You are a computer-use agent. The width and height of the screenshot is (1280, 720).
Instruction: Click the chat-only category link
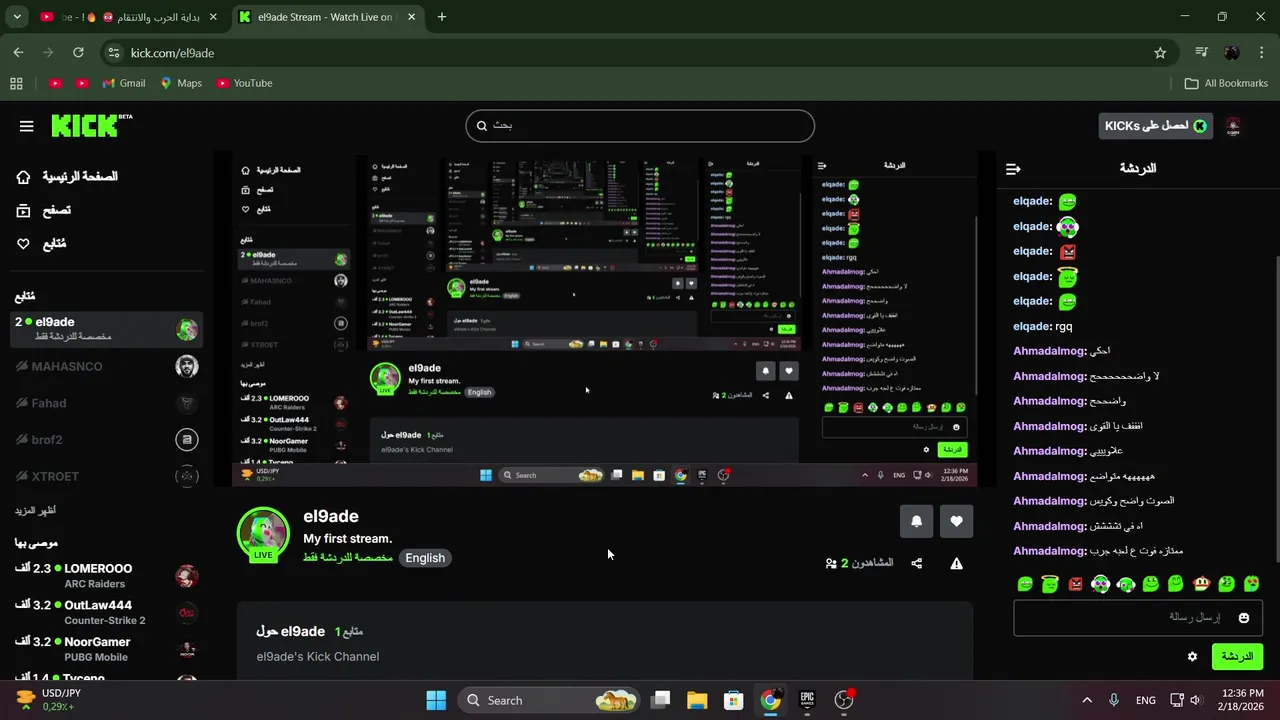348,557
